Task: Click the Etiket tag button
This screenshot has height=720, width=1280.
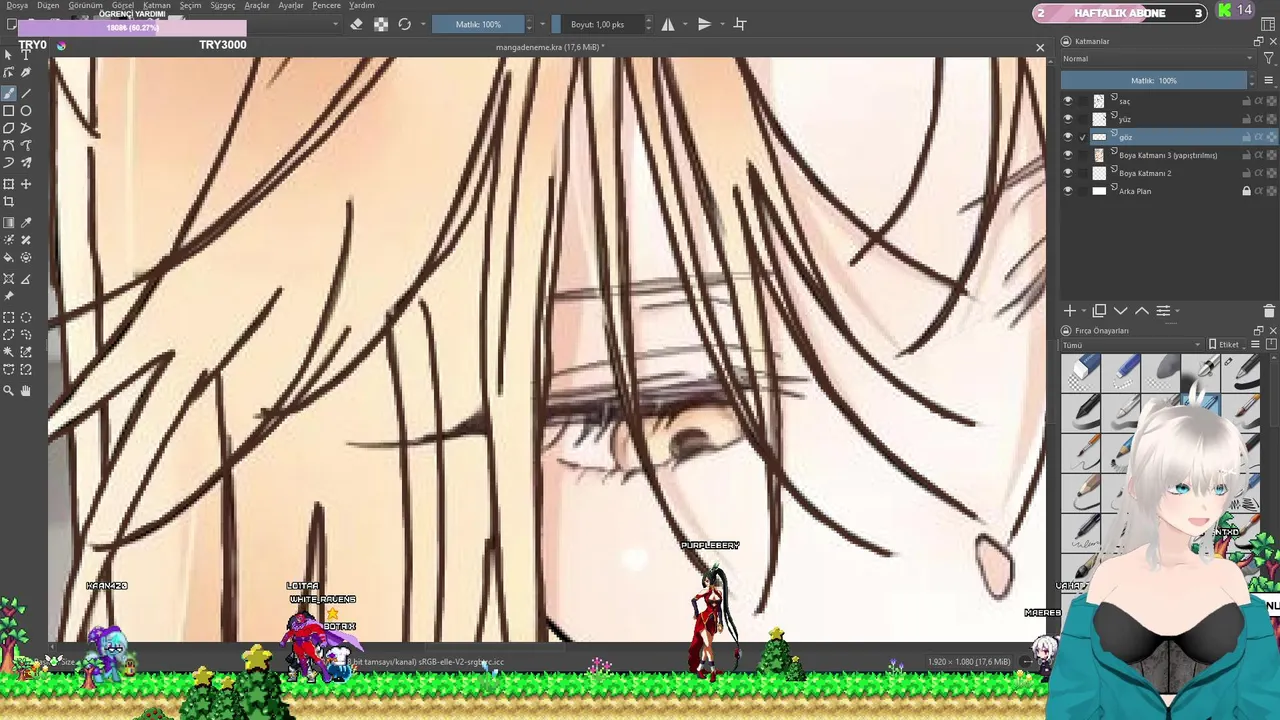Action: (1224, 345)
